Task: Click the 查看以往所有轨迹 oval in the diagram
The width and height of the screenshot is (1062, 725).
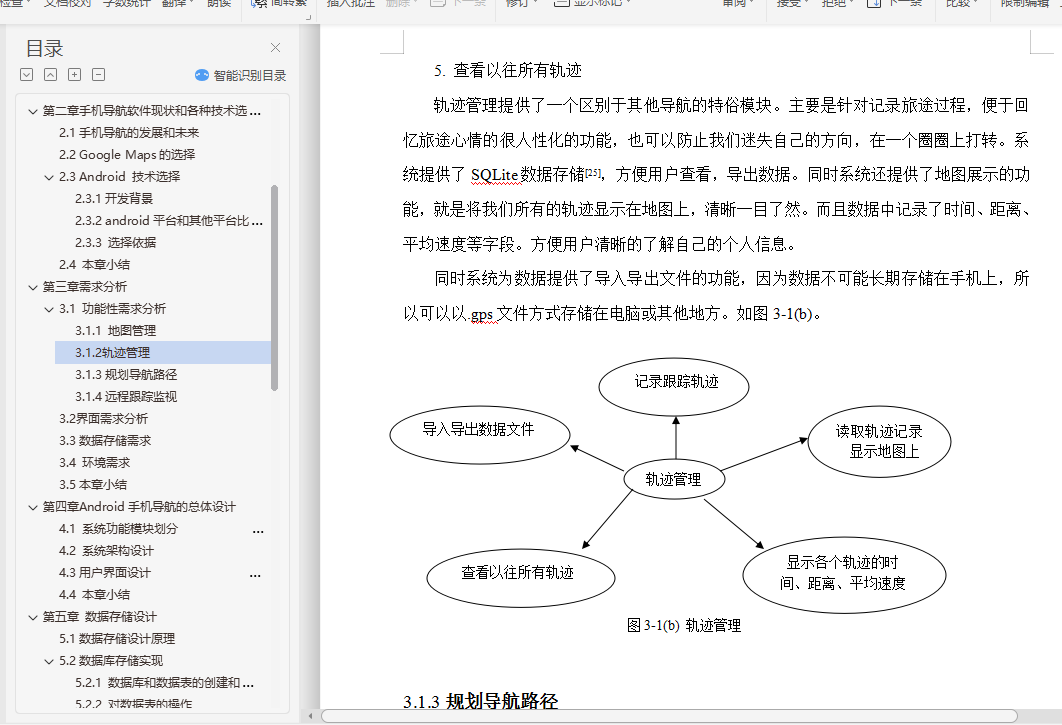Action: click(x=521, y=577)
